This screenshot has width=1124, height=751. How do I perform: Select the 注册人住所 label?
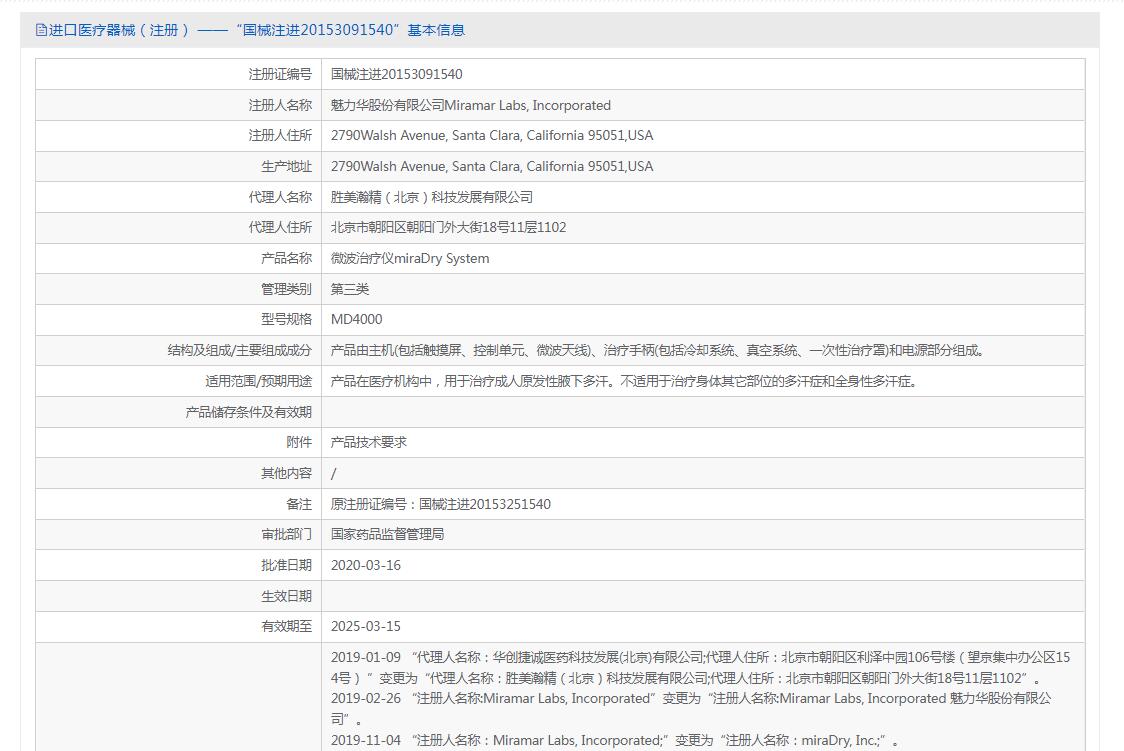pyautogui.click(x=280, y=135)
